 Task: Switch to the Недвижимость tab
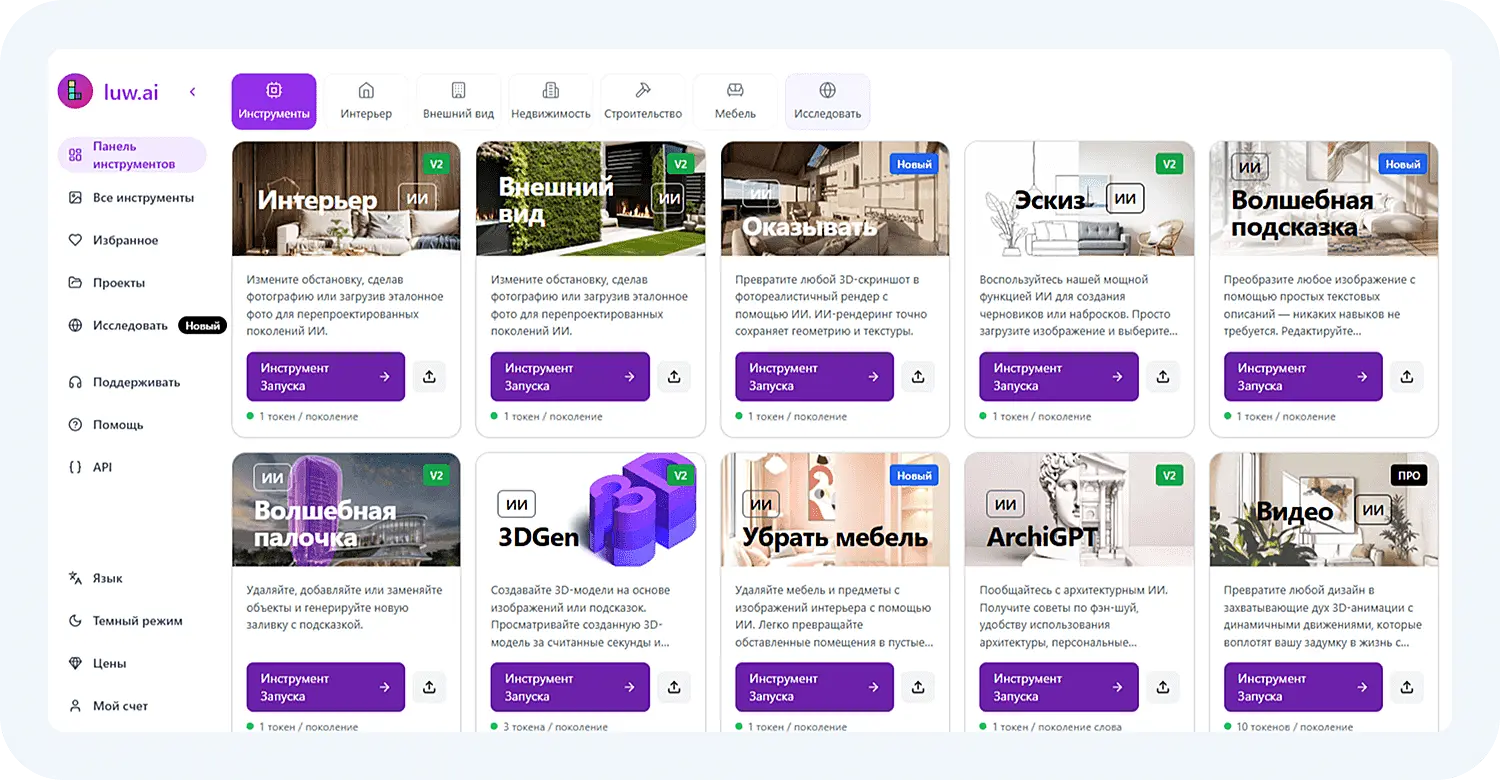pos(551,101)
